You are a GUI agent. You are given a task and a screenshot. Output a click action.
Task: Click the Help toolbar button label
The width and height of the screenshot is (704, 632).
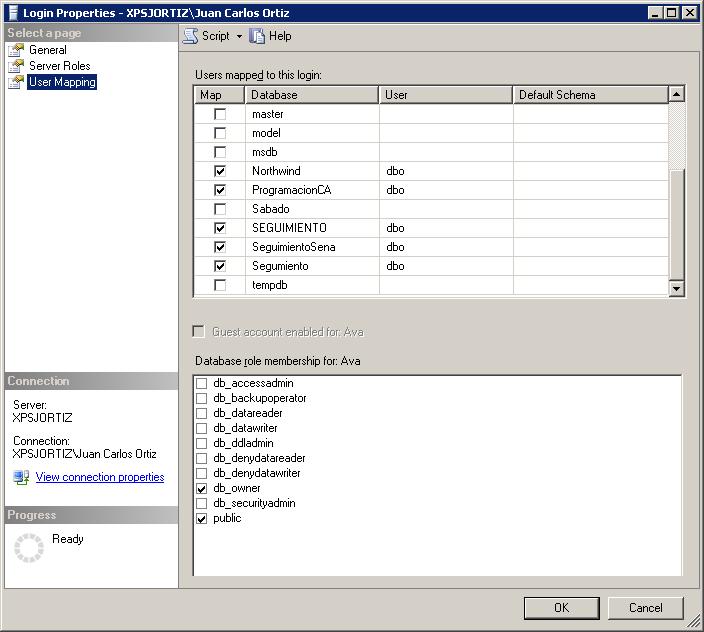[280, 36]
